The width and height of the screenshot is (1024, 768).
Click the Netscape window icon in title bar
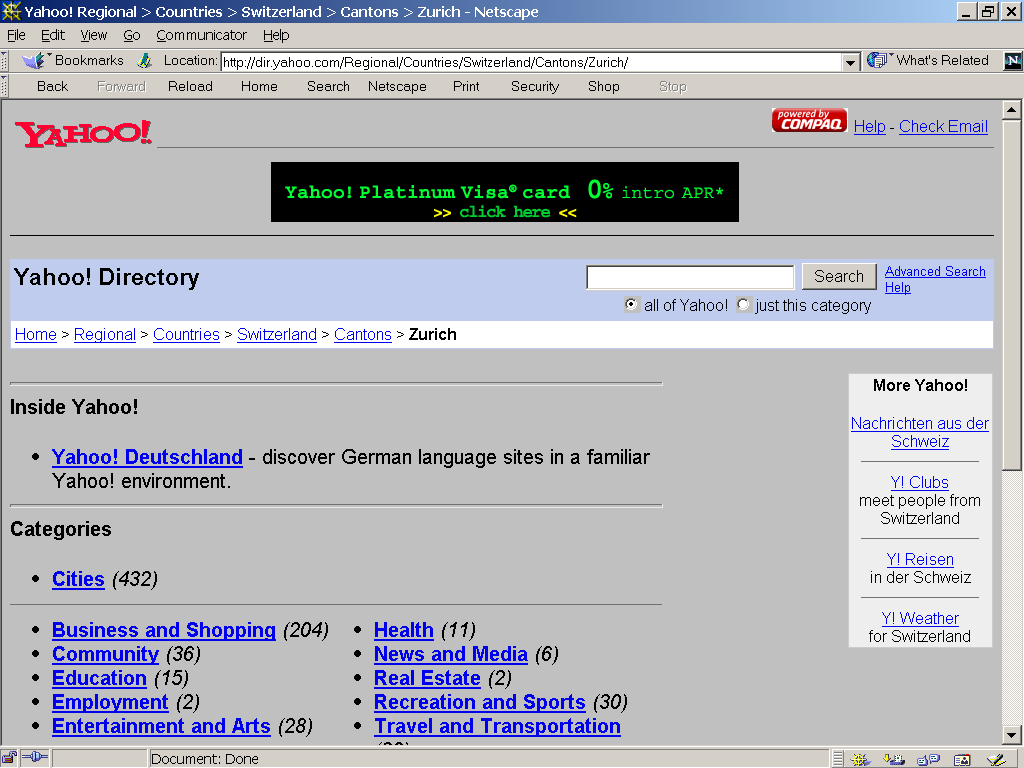coord(12,12)
